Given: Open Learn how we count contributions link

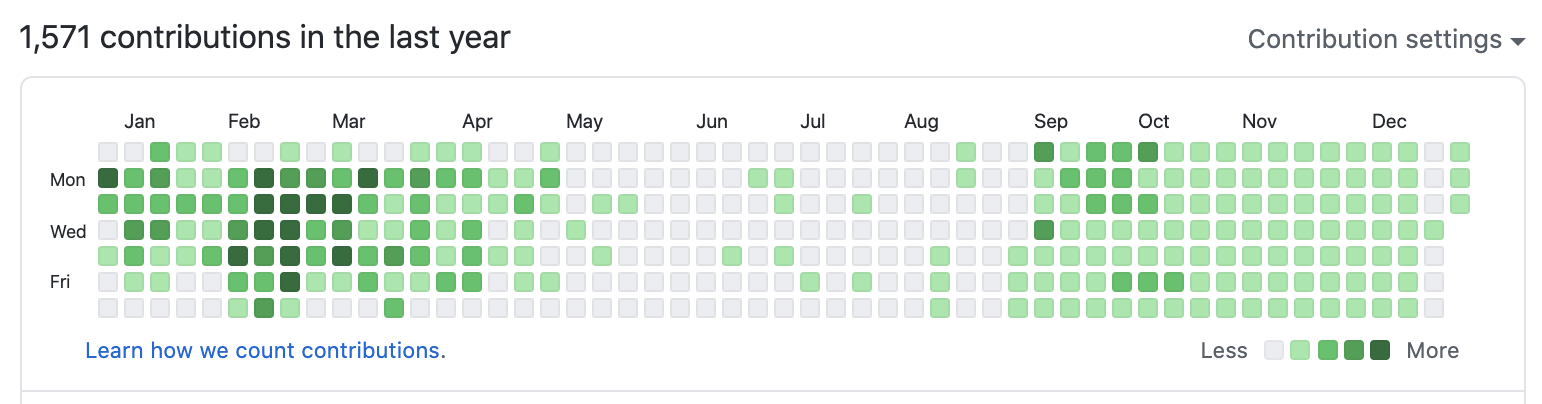Looking at the screenshot, I should pyautogui.click(x=263, y=351).
